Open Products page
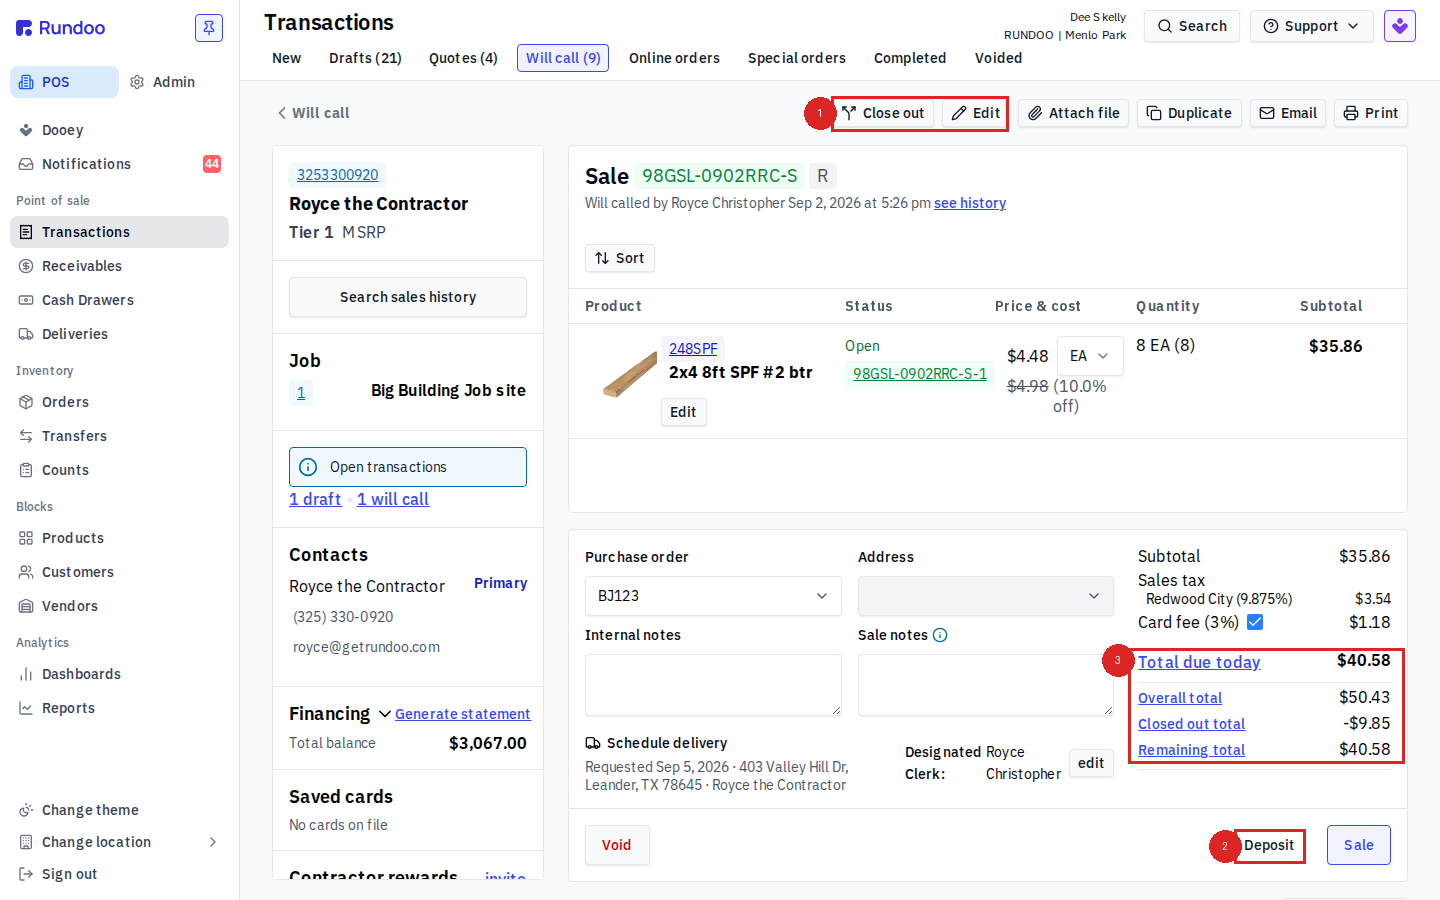 tap(72, 538)
